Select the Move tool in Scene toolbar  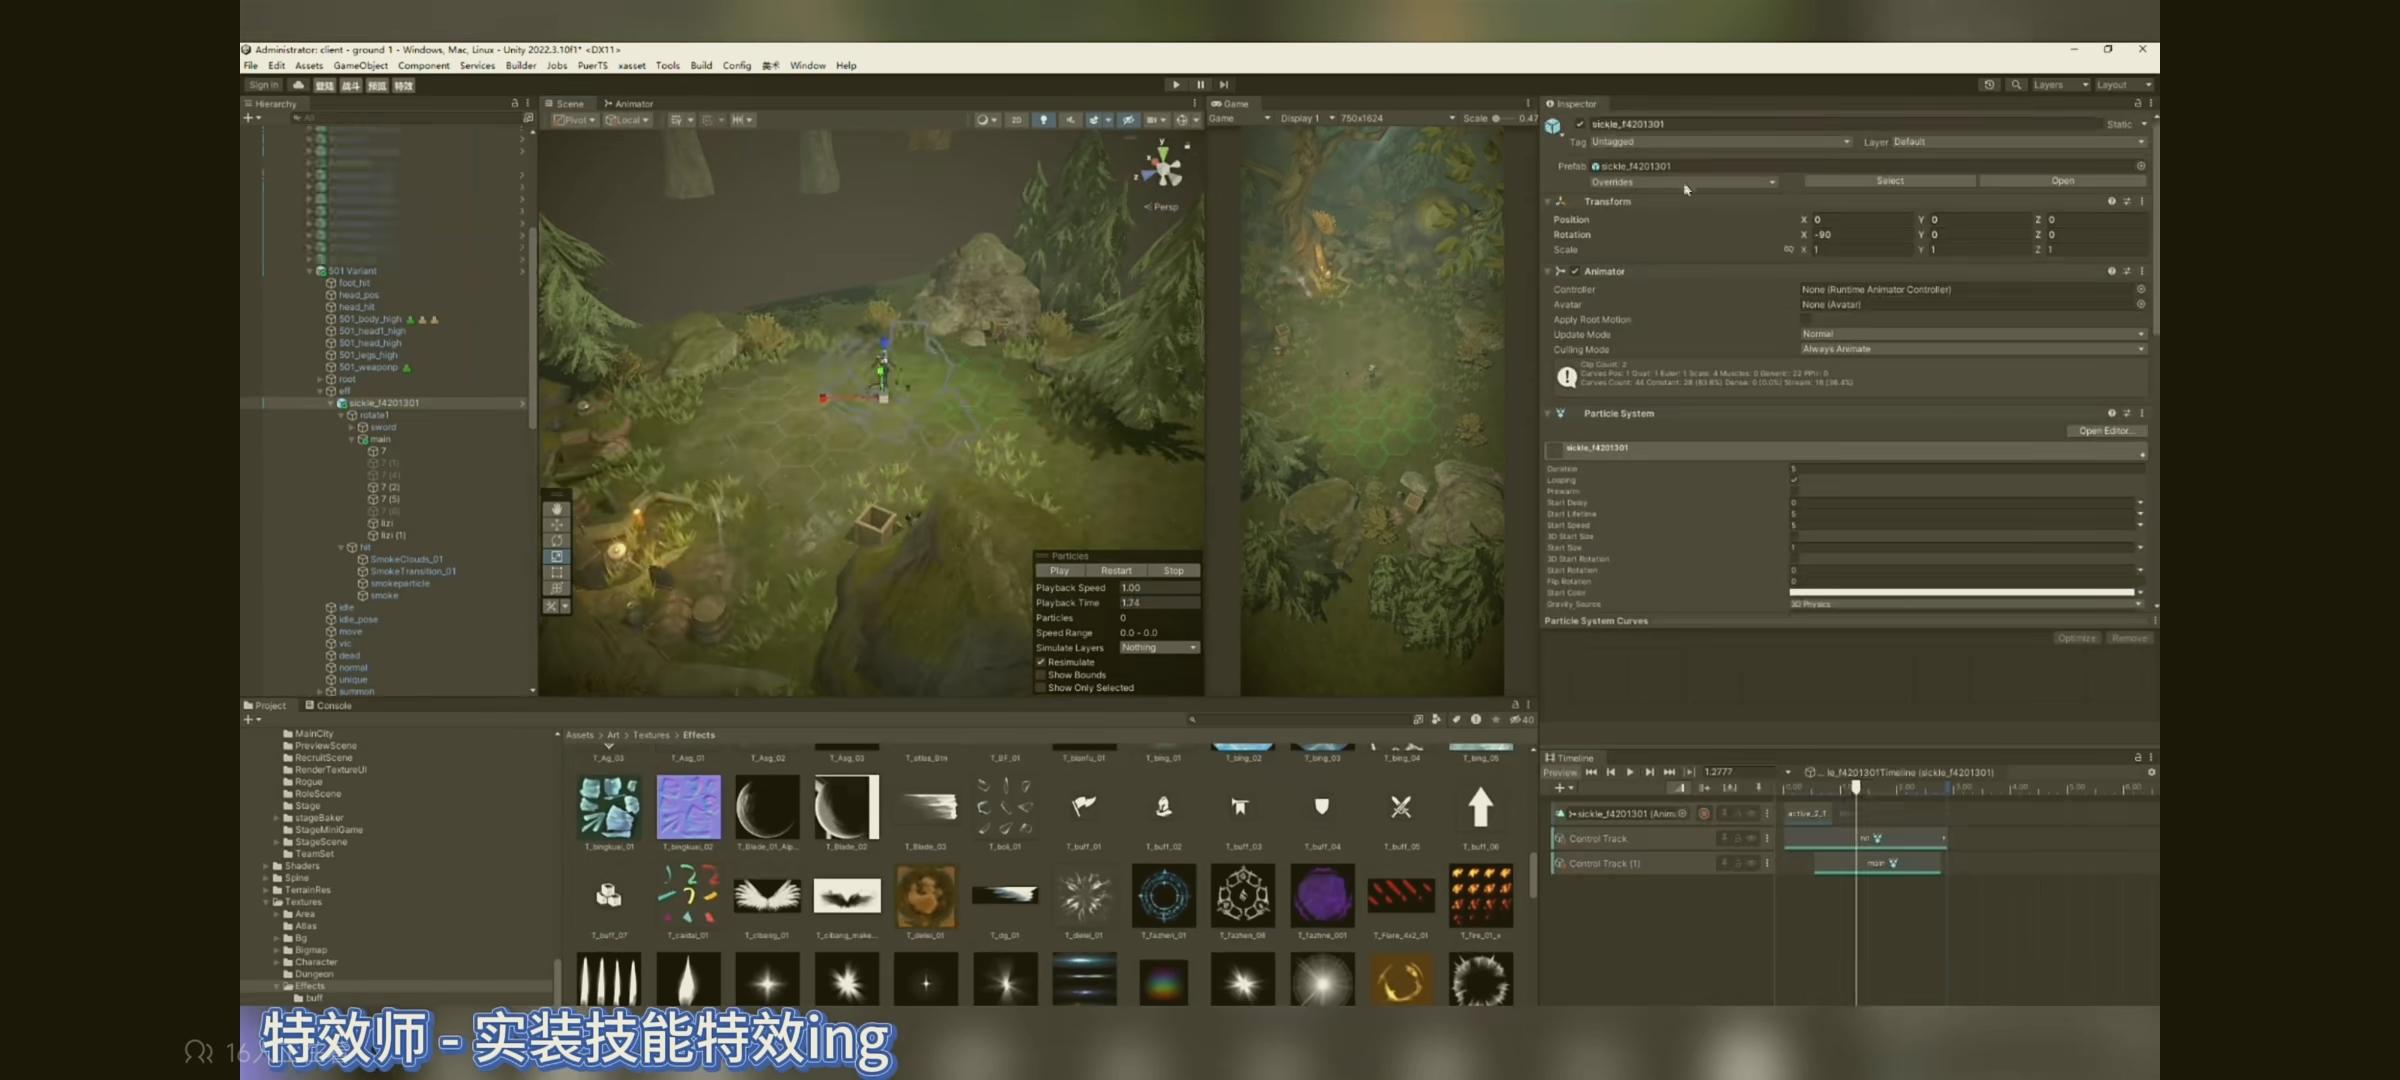coord(556,525)
